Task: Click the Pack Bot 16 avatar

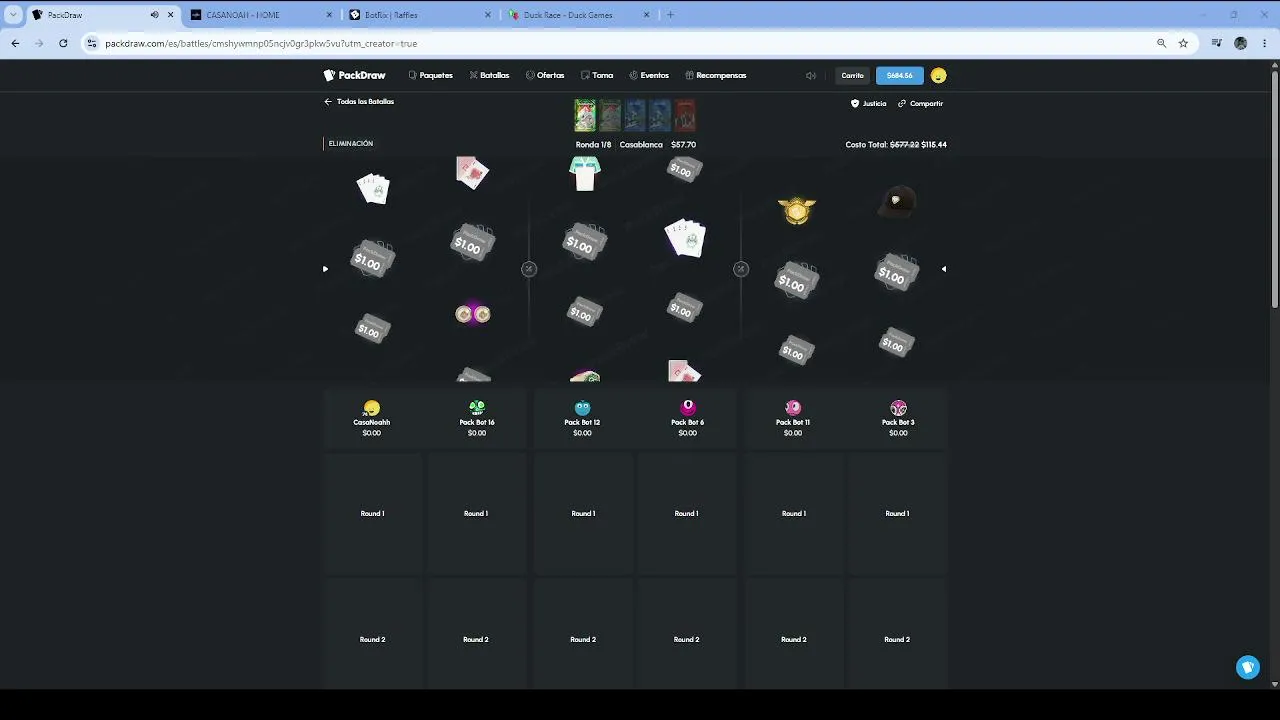Action: (477, 408)
